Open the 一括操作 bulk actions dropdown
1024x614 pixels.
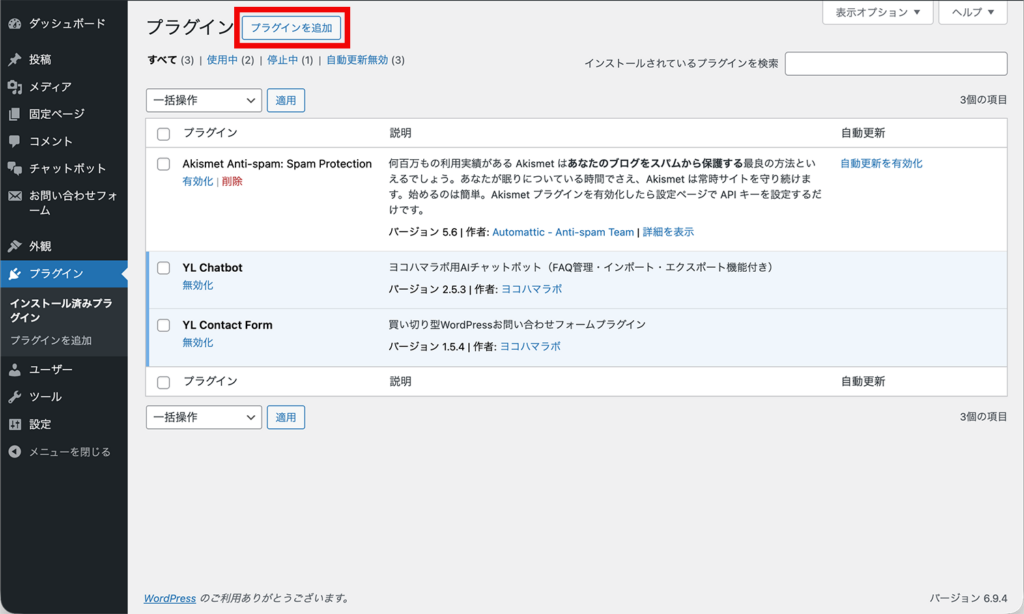(203, 100)
